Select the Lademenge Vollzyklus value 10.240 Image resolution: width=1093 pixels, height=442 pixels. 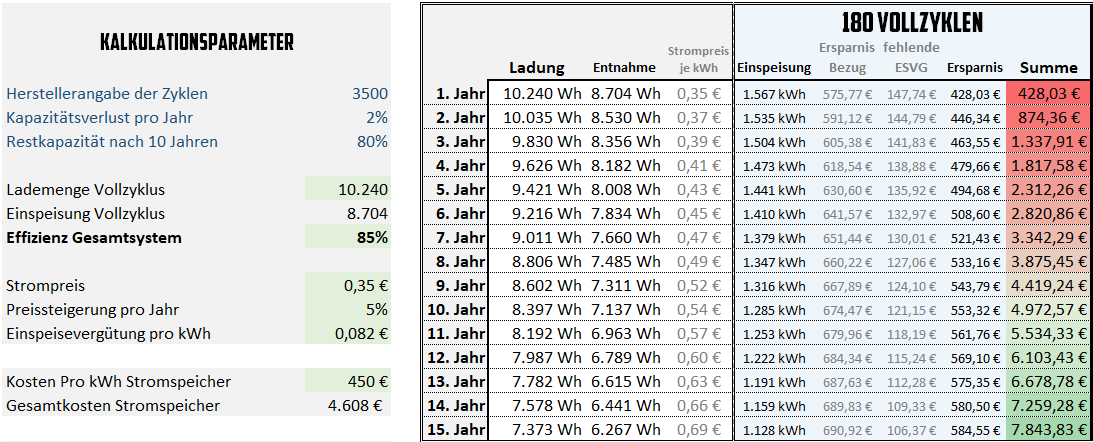[x=347, y=190]
